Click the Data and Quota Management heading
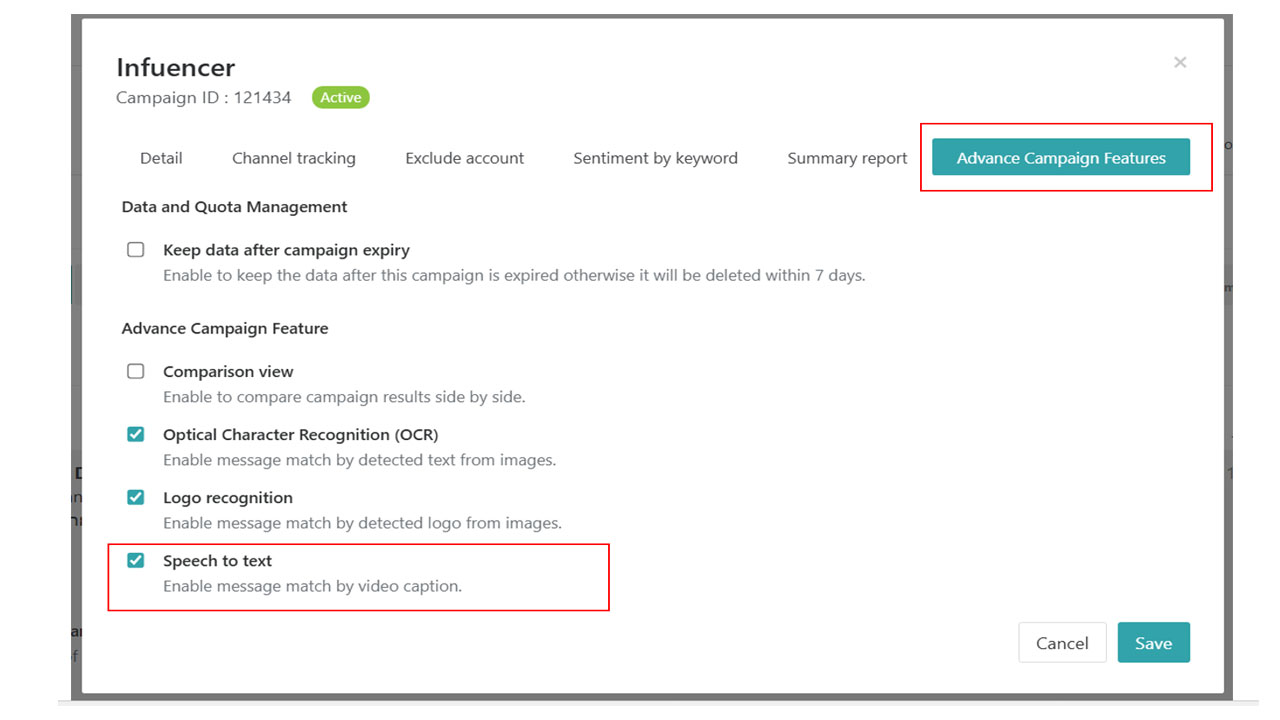 click(x=234, y=207)
